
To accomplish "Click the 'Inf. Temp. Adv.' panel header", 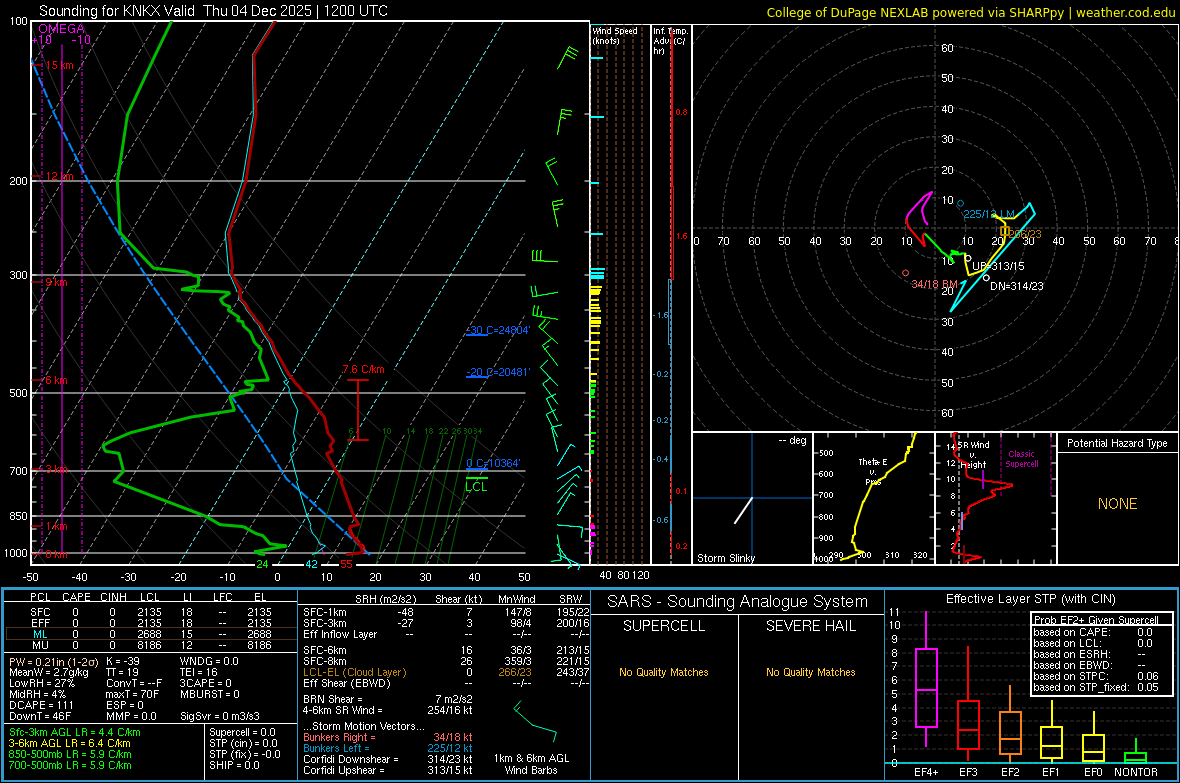I will tap(669, 41).
